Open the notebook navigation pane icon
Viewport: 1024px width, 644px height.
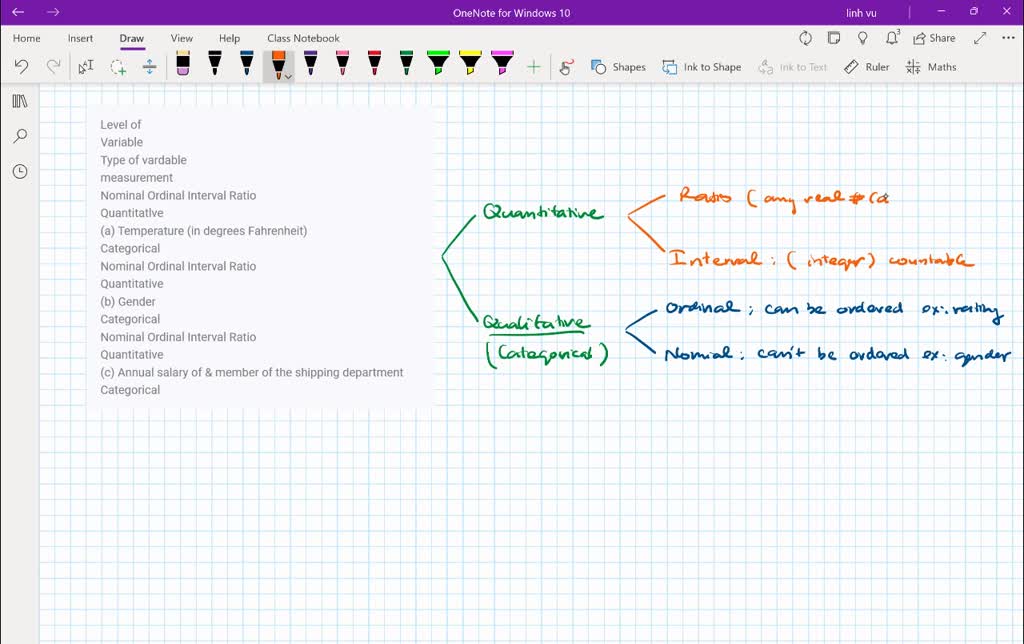[19, 101]
